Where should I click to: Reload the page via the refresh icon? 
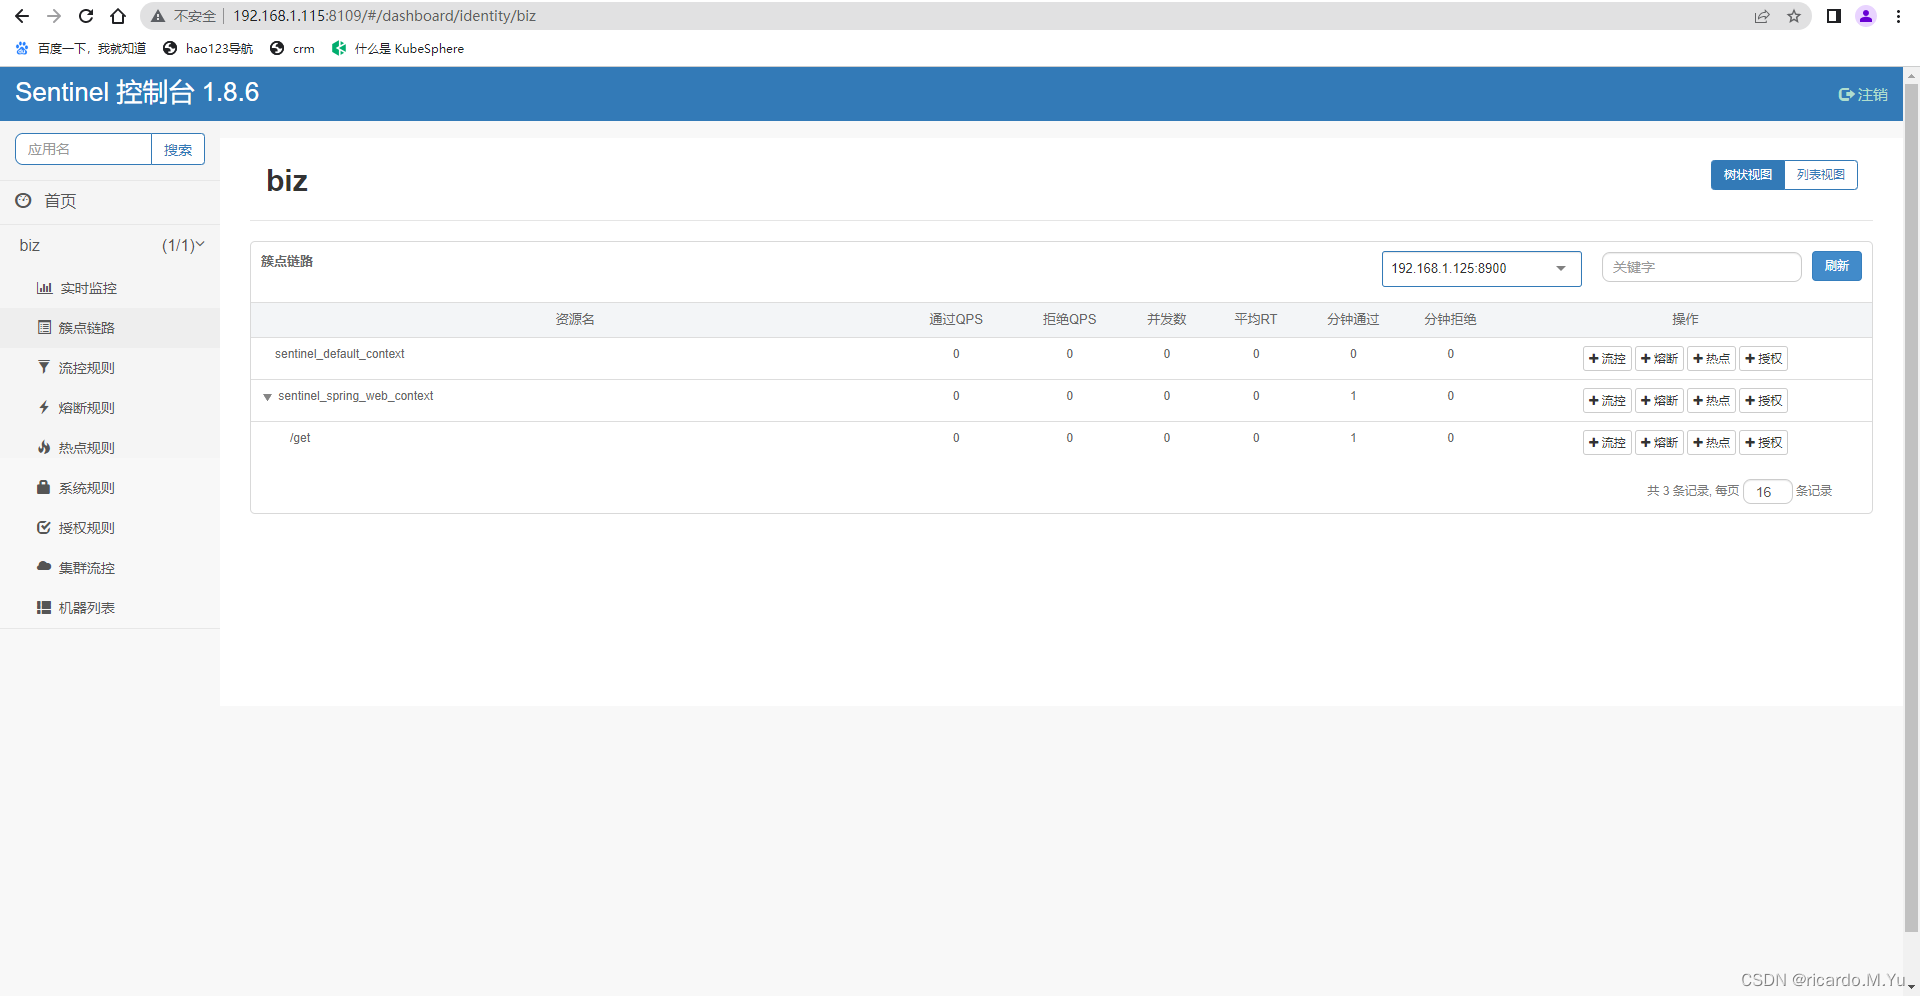coord(86,16)
